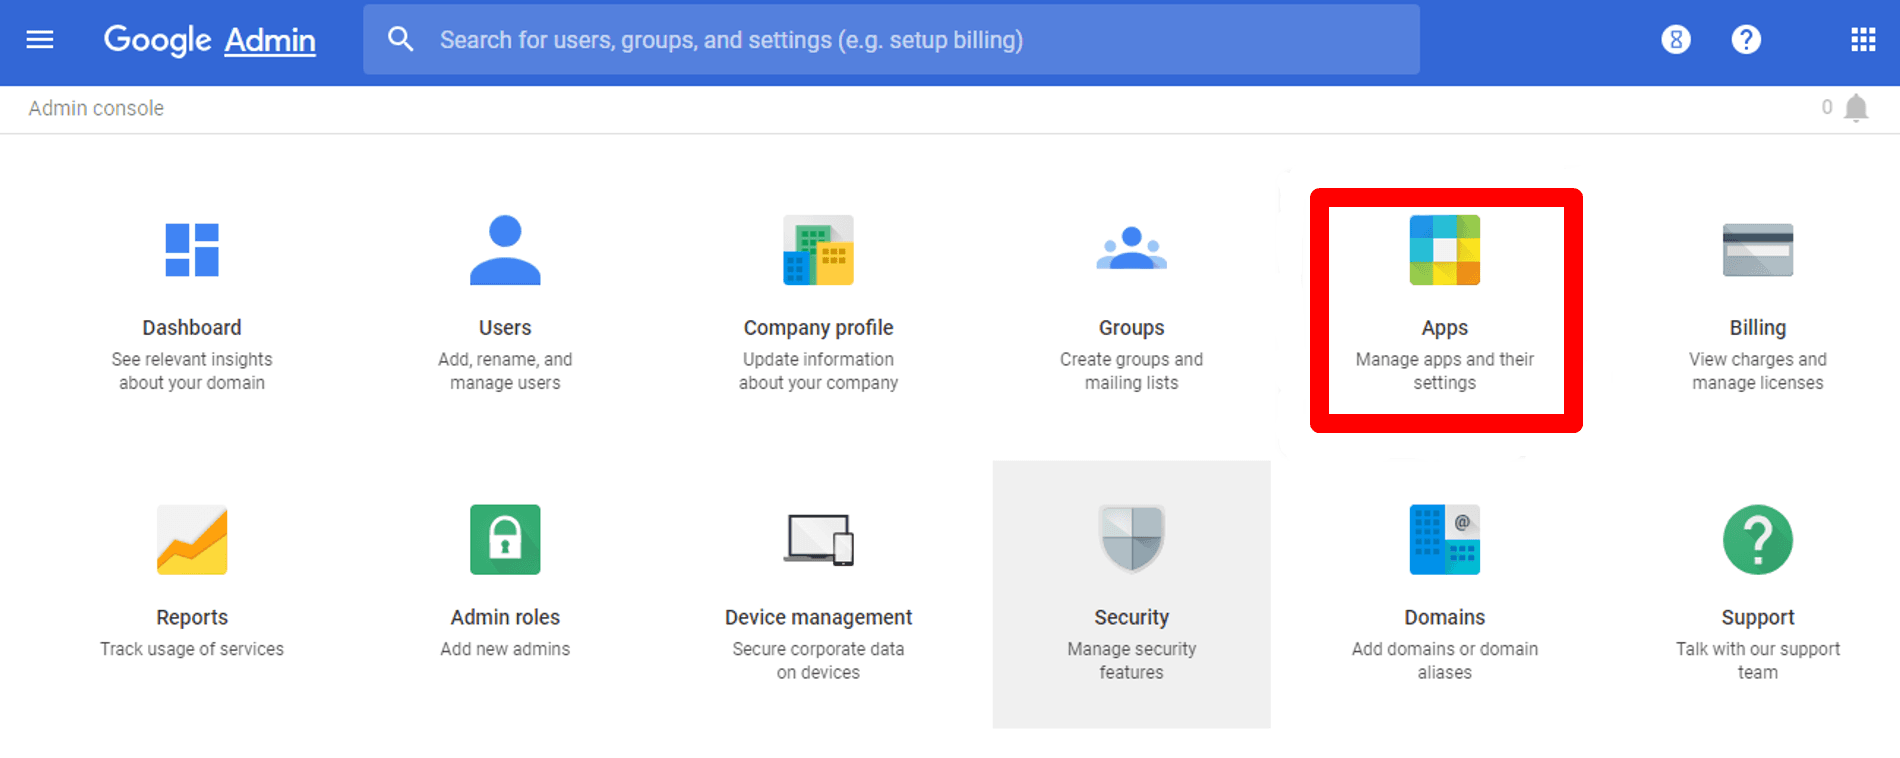The image size is (1900, 758).
Task: Open the Groups people icon
Action: (1132, 248)
